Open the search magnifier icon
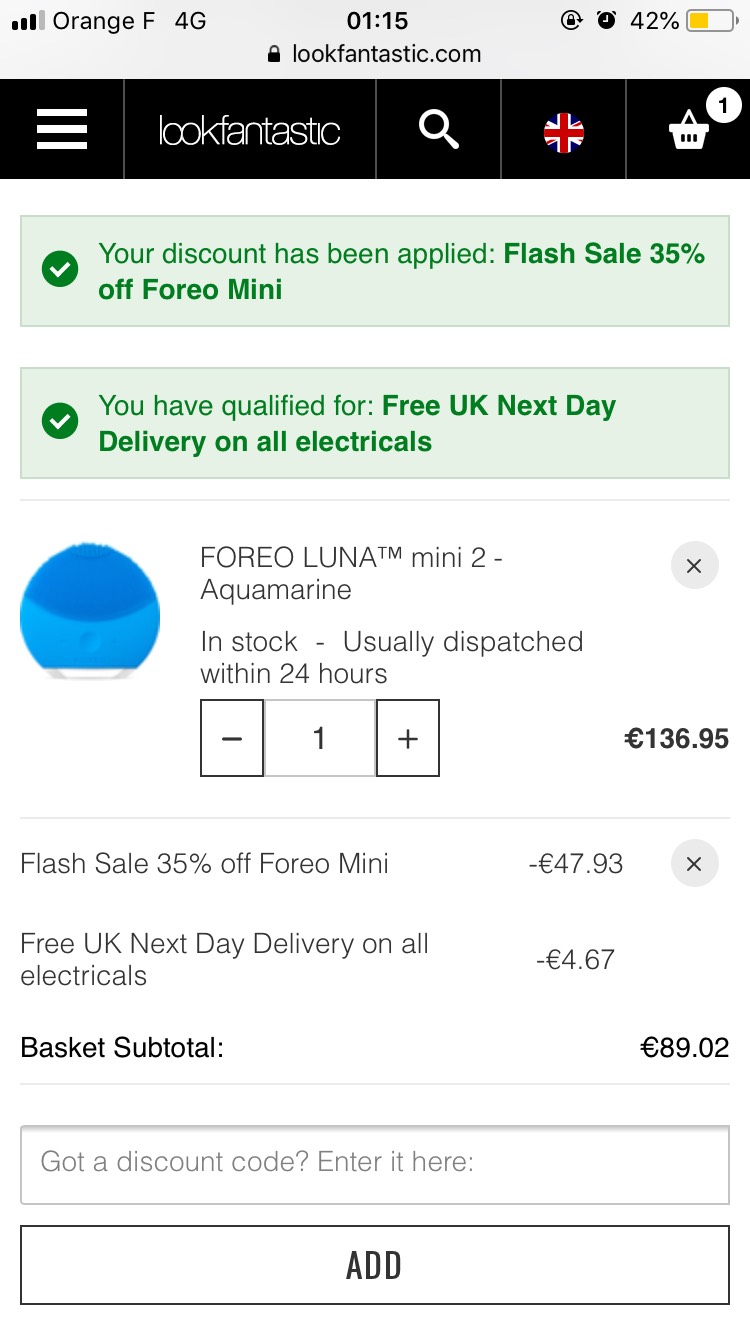Image resolution: width=750 pixels, height=1334 pixels. [438, 130]
